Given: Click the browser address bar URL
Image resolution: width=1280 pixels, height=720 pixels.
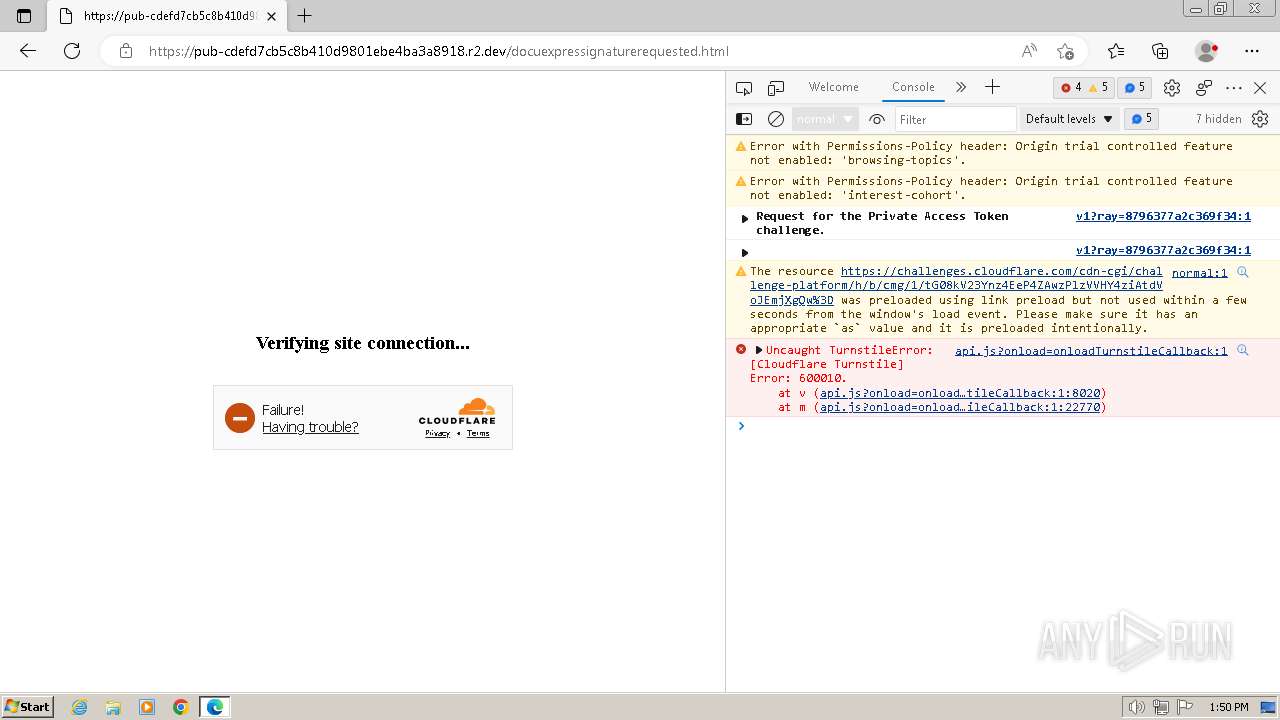Looking at the screenshot, I should [438, 51].
